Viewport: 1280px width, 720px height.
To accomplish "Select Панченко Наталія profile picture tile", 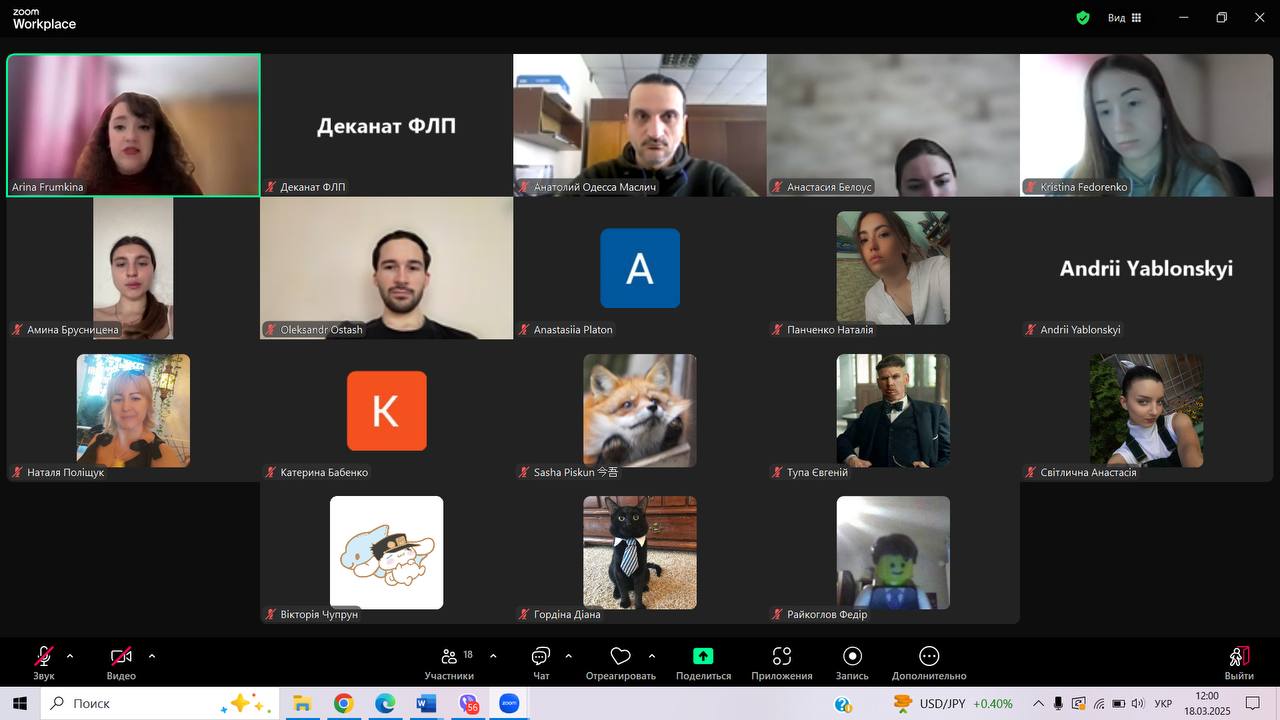I will 893,268.
